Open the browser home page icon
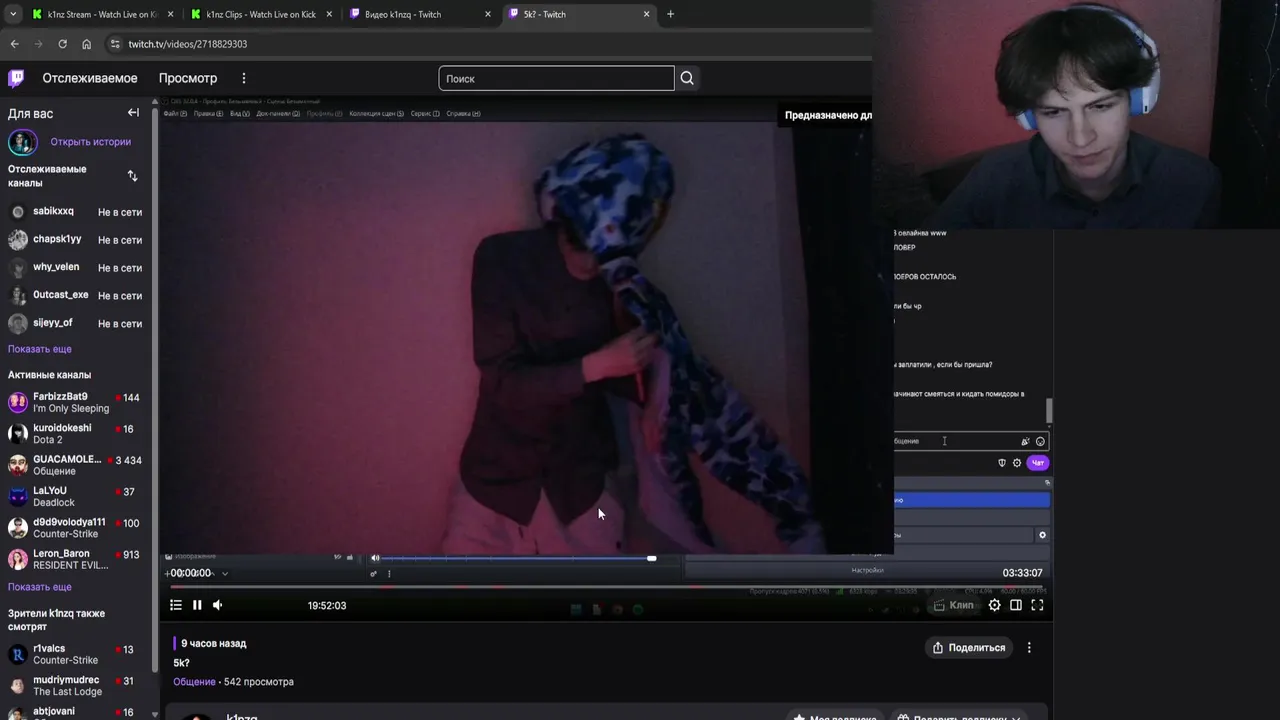Viewport: 1280px width, 720px height. point(86,44)
